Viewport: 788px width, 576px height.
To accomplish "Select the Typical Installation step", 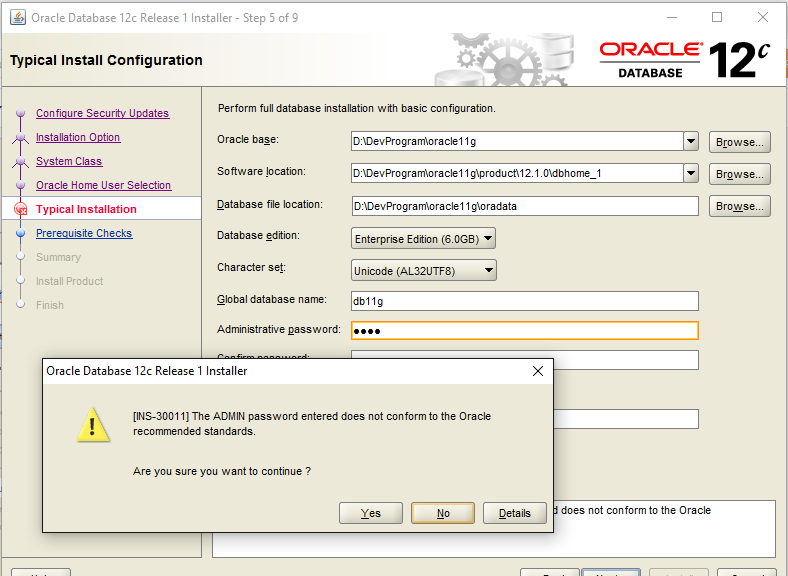I will 86,209.
